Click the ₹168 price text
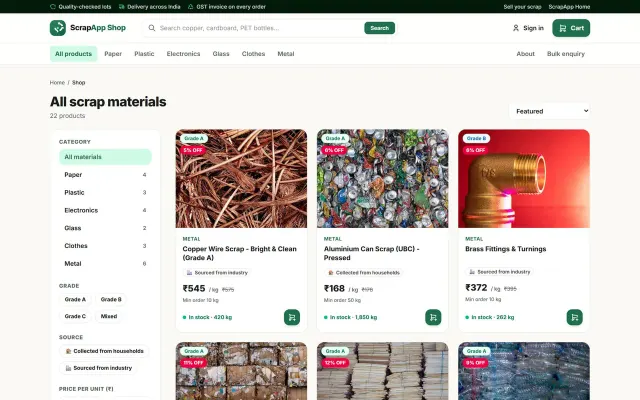Viewport: 640px width, 400px height. pyautogui.click(x=334, y=289)
